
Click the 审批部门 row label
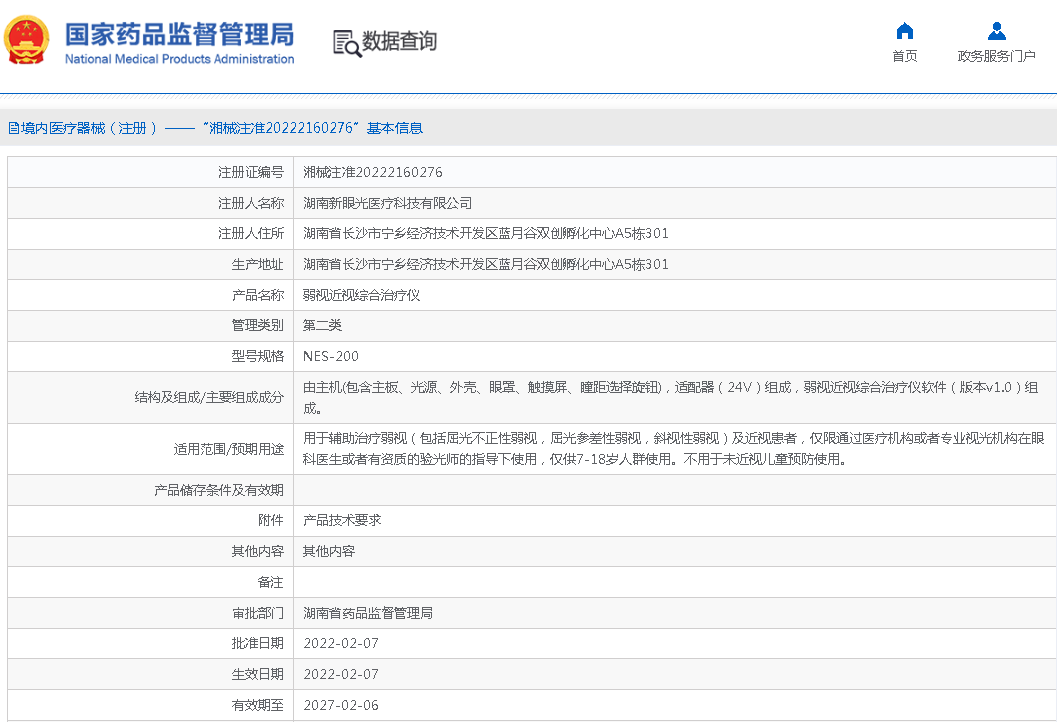point(258,613)
